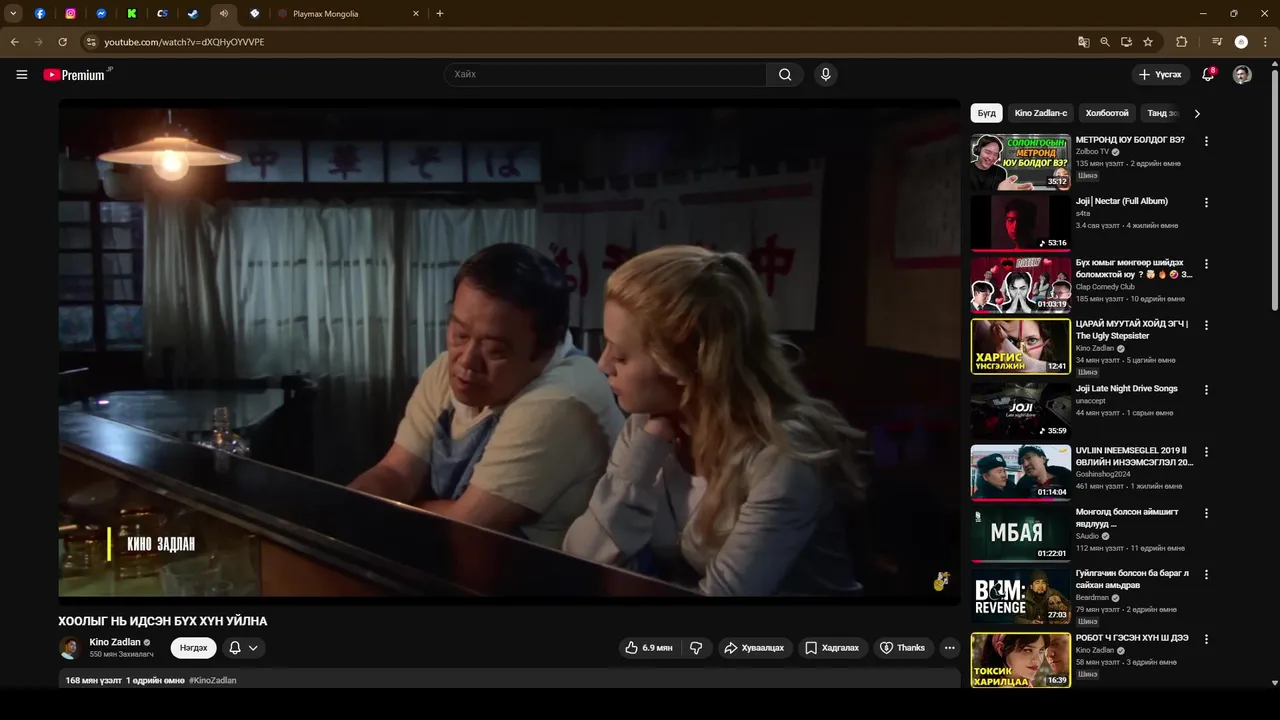This screenshot has height=720, width=1280.
Task: Select the Холбоотой filter chip
Action: click(x=1107, y=113)
